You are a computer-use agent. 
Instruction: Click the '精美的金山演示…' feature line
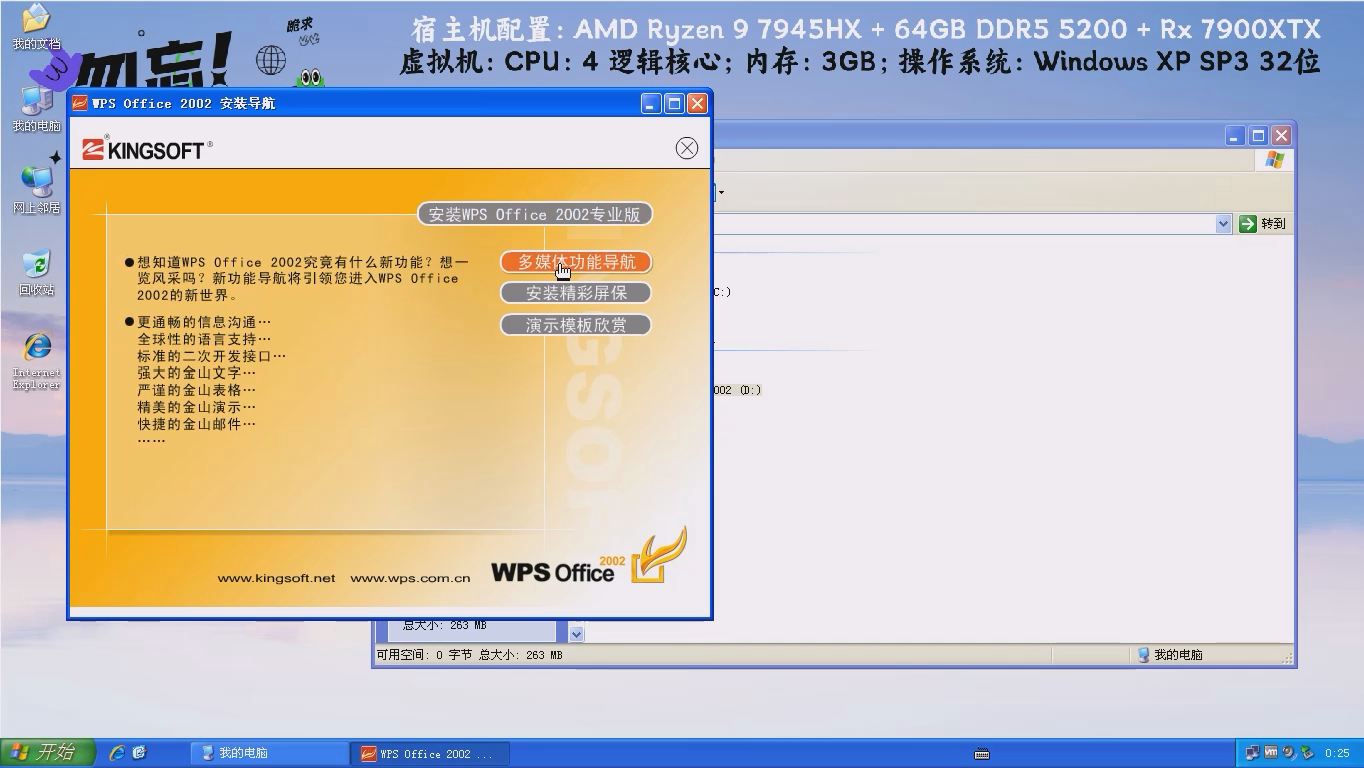197,407
